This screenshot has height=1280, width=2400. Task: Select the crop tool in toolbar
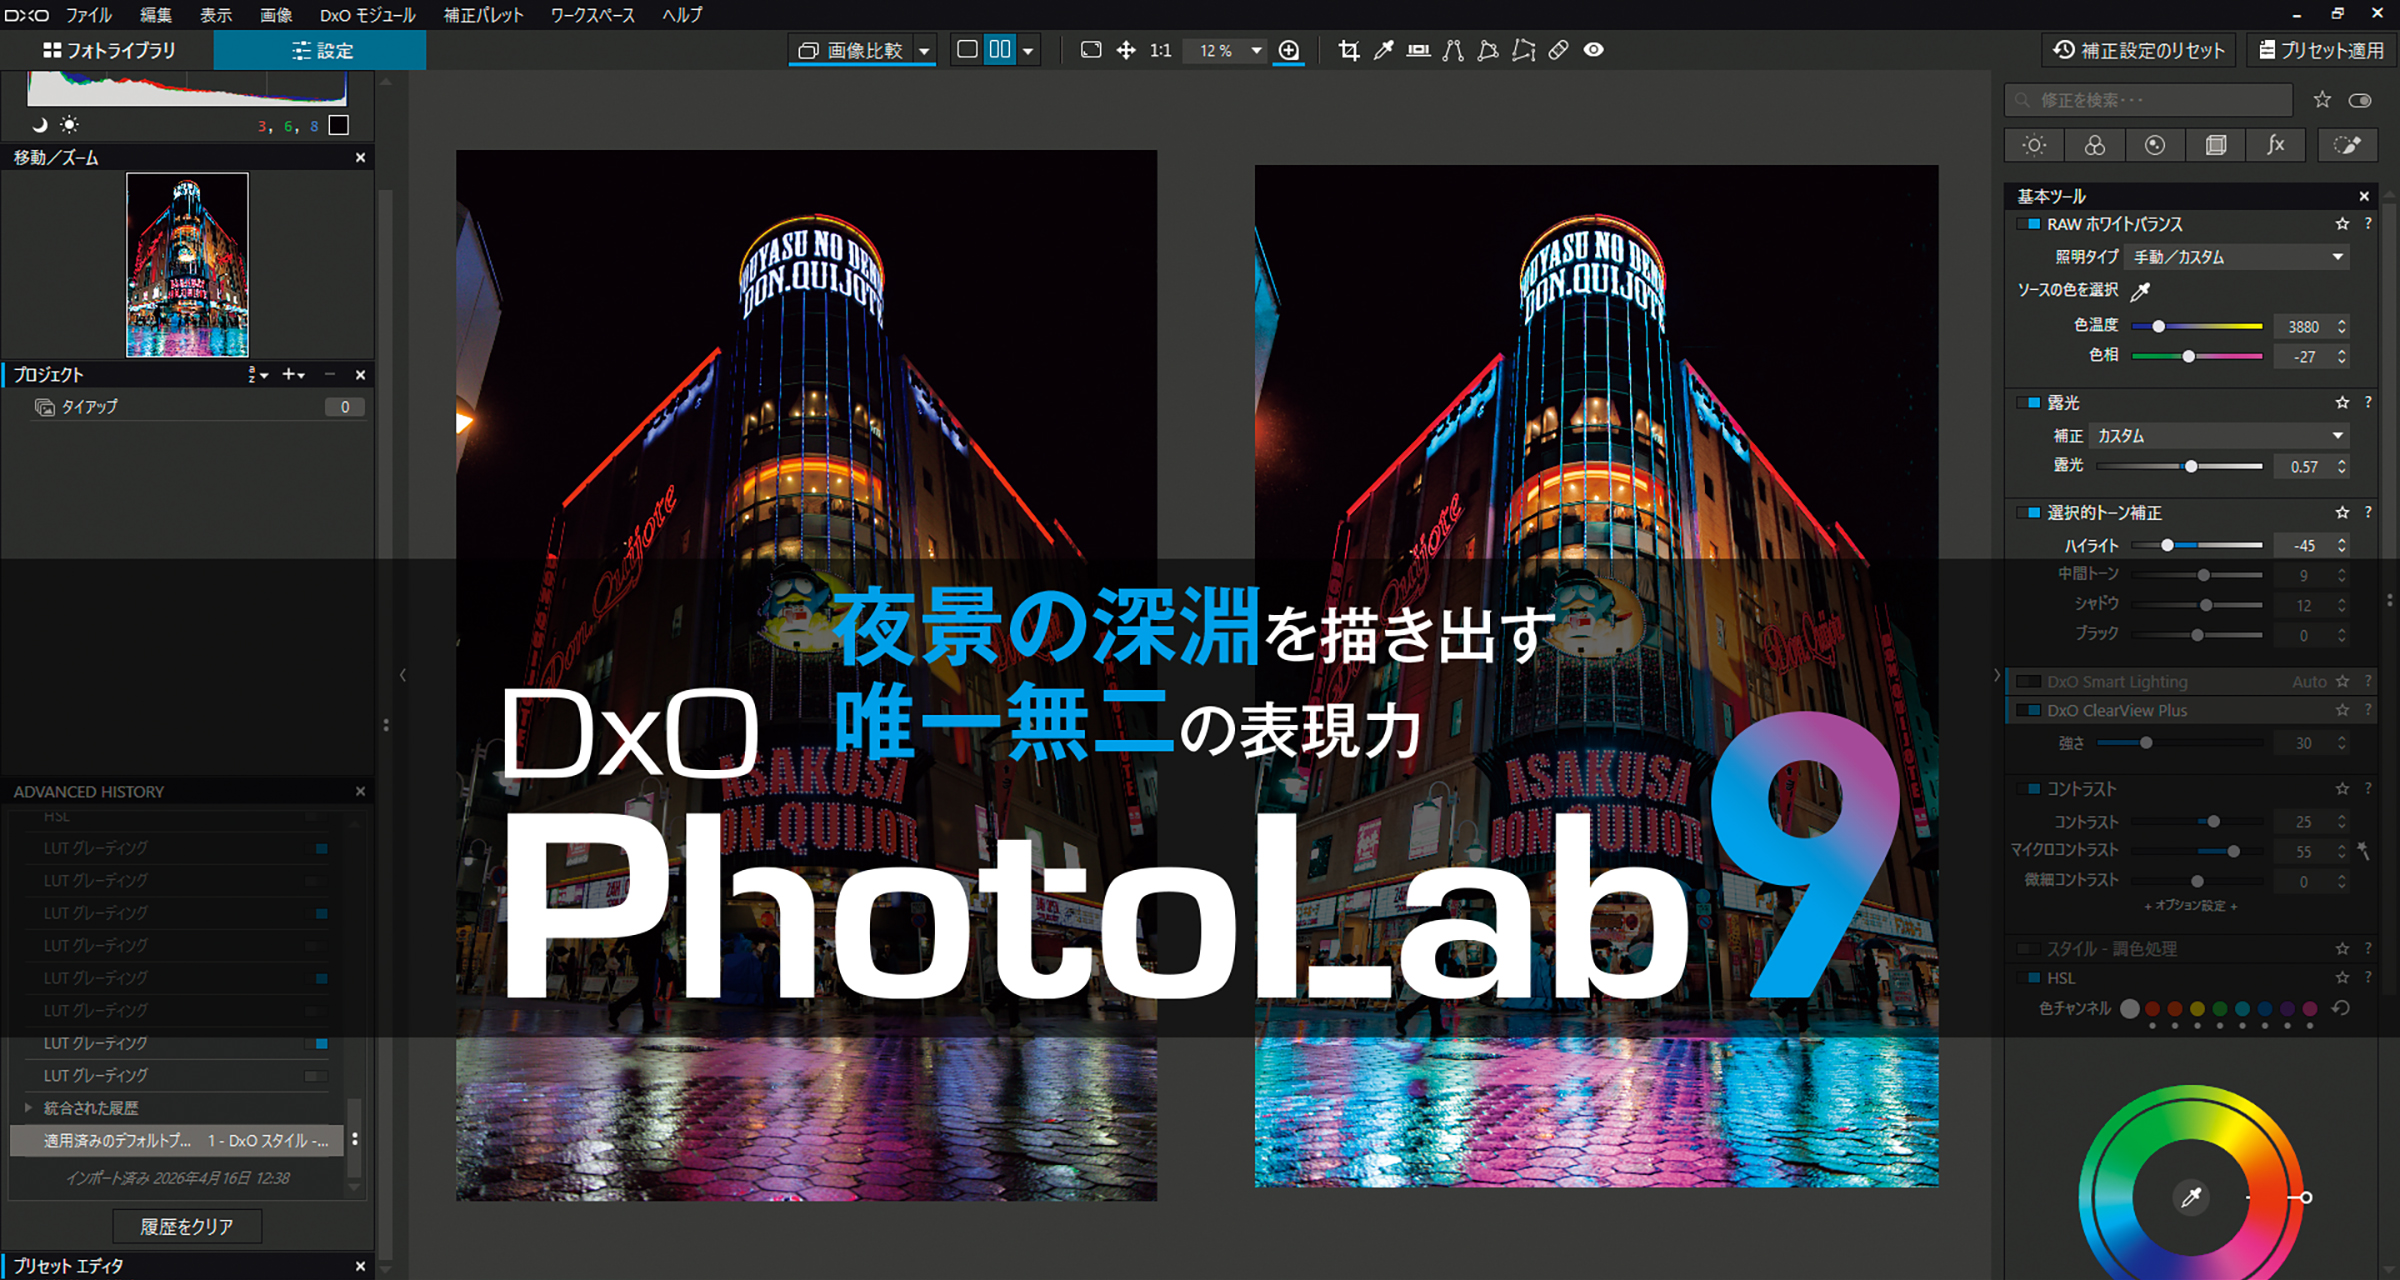click(x=1349, y=50)
